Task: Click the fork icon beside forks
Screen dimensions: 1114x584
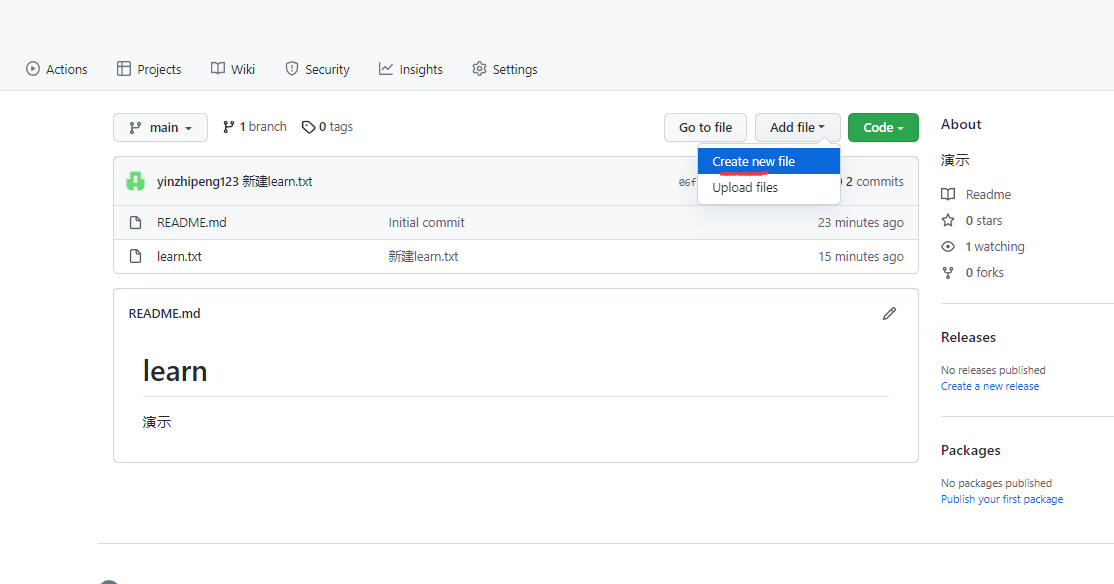Action: pyautogui.click(x=948, y=273)
